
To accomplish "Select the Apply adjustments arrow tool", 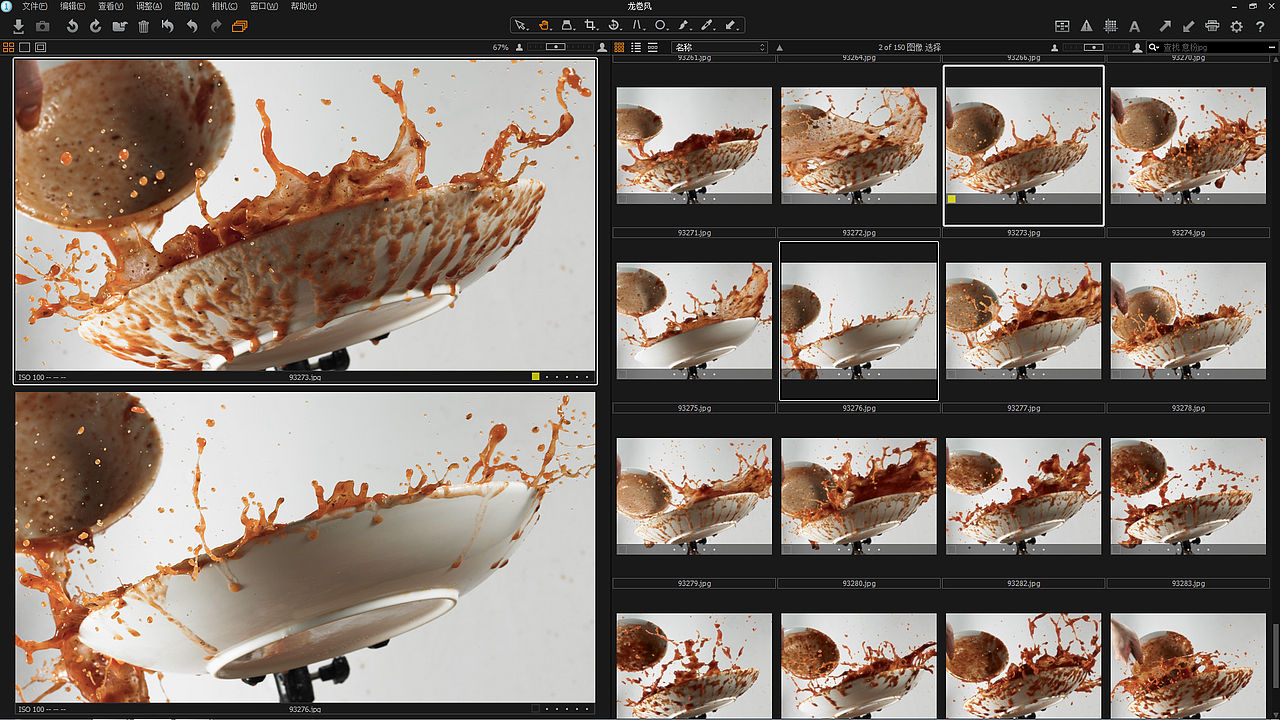I will (731, 25).
